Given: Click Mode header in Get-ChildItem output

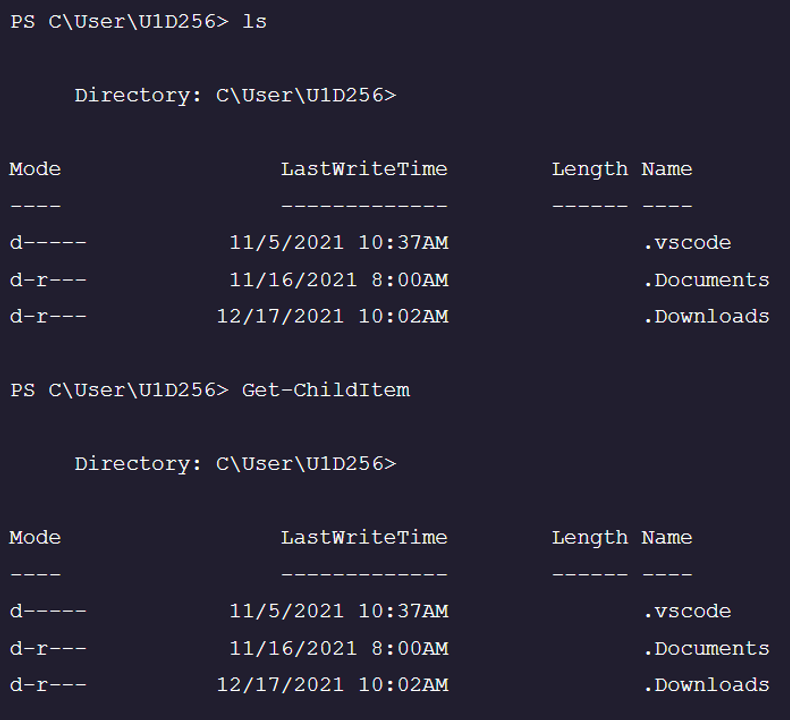Looking at the screenshot, I should pyautogui.click(x=35, y=537).
